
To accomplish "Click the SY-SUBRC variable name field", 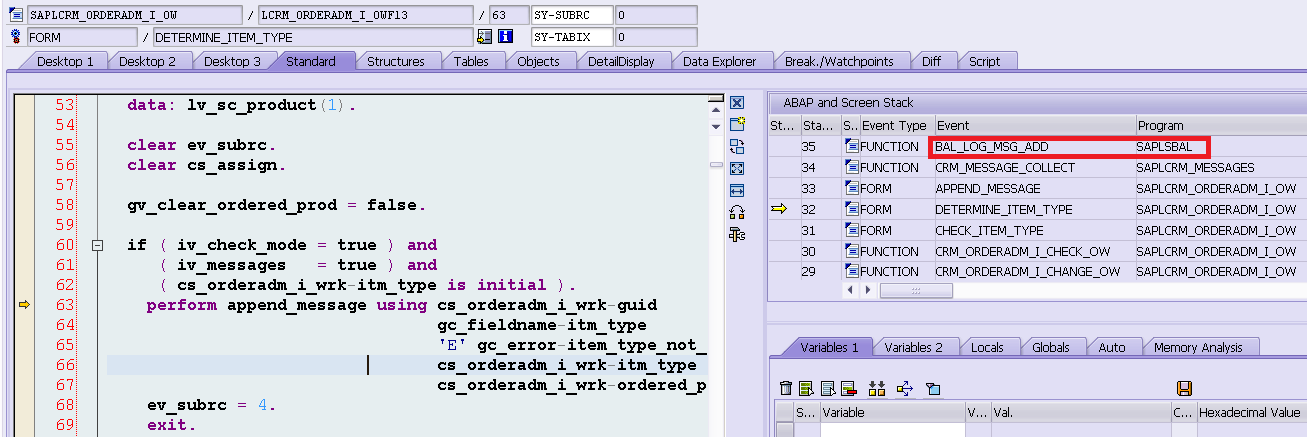I will (x=571, y=16).
